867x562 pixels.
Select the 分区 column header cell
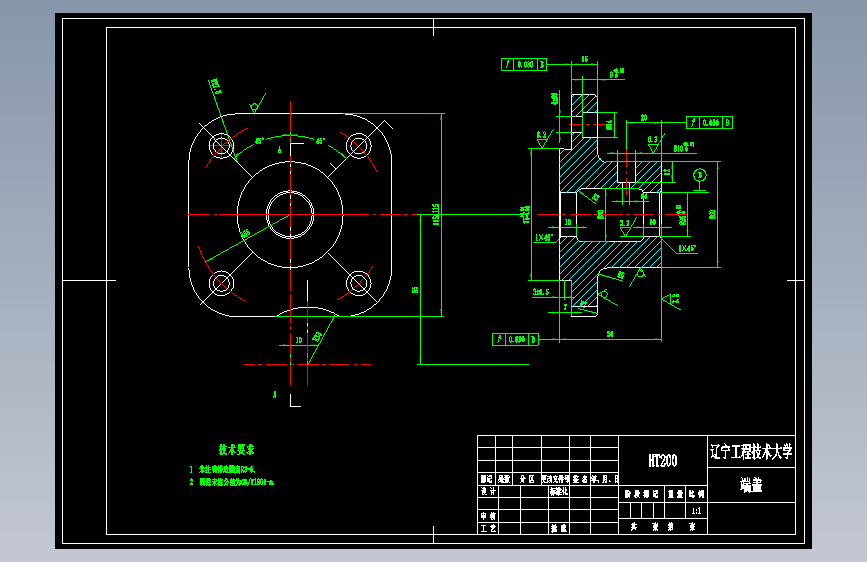click(x=527, y=479)
